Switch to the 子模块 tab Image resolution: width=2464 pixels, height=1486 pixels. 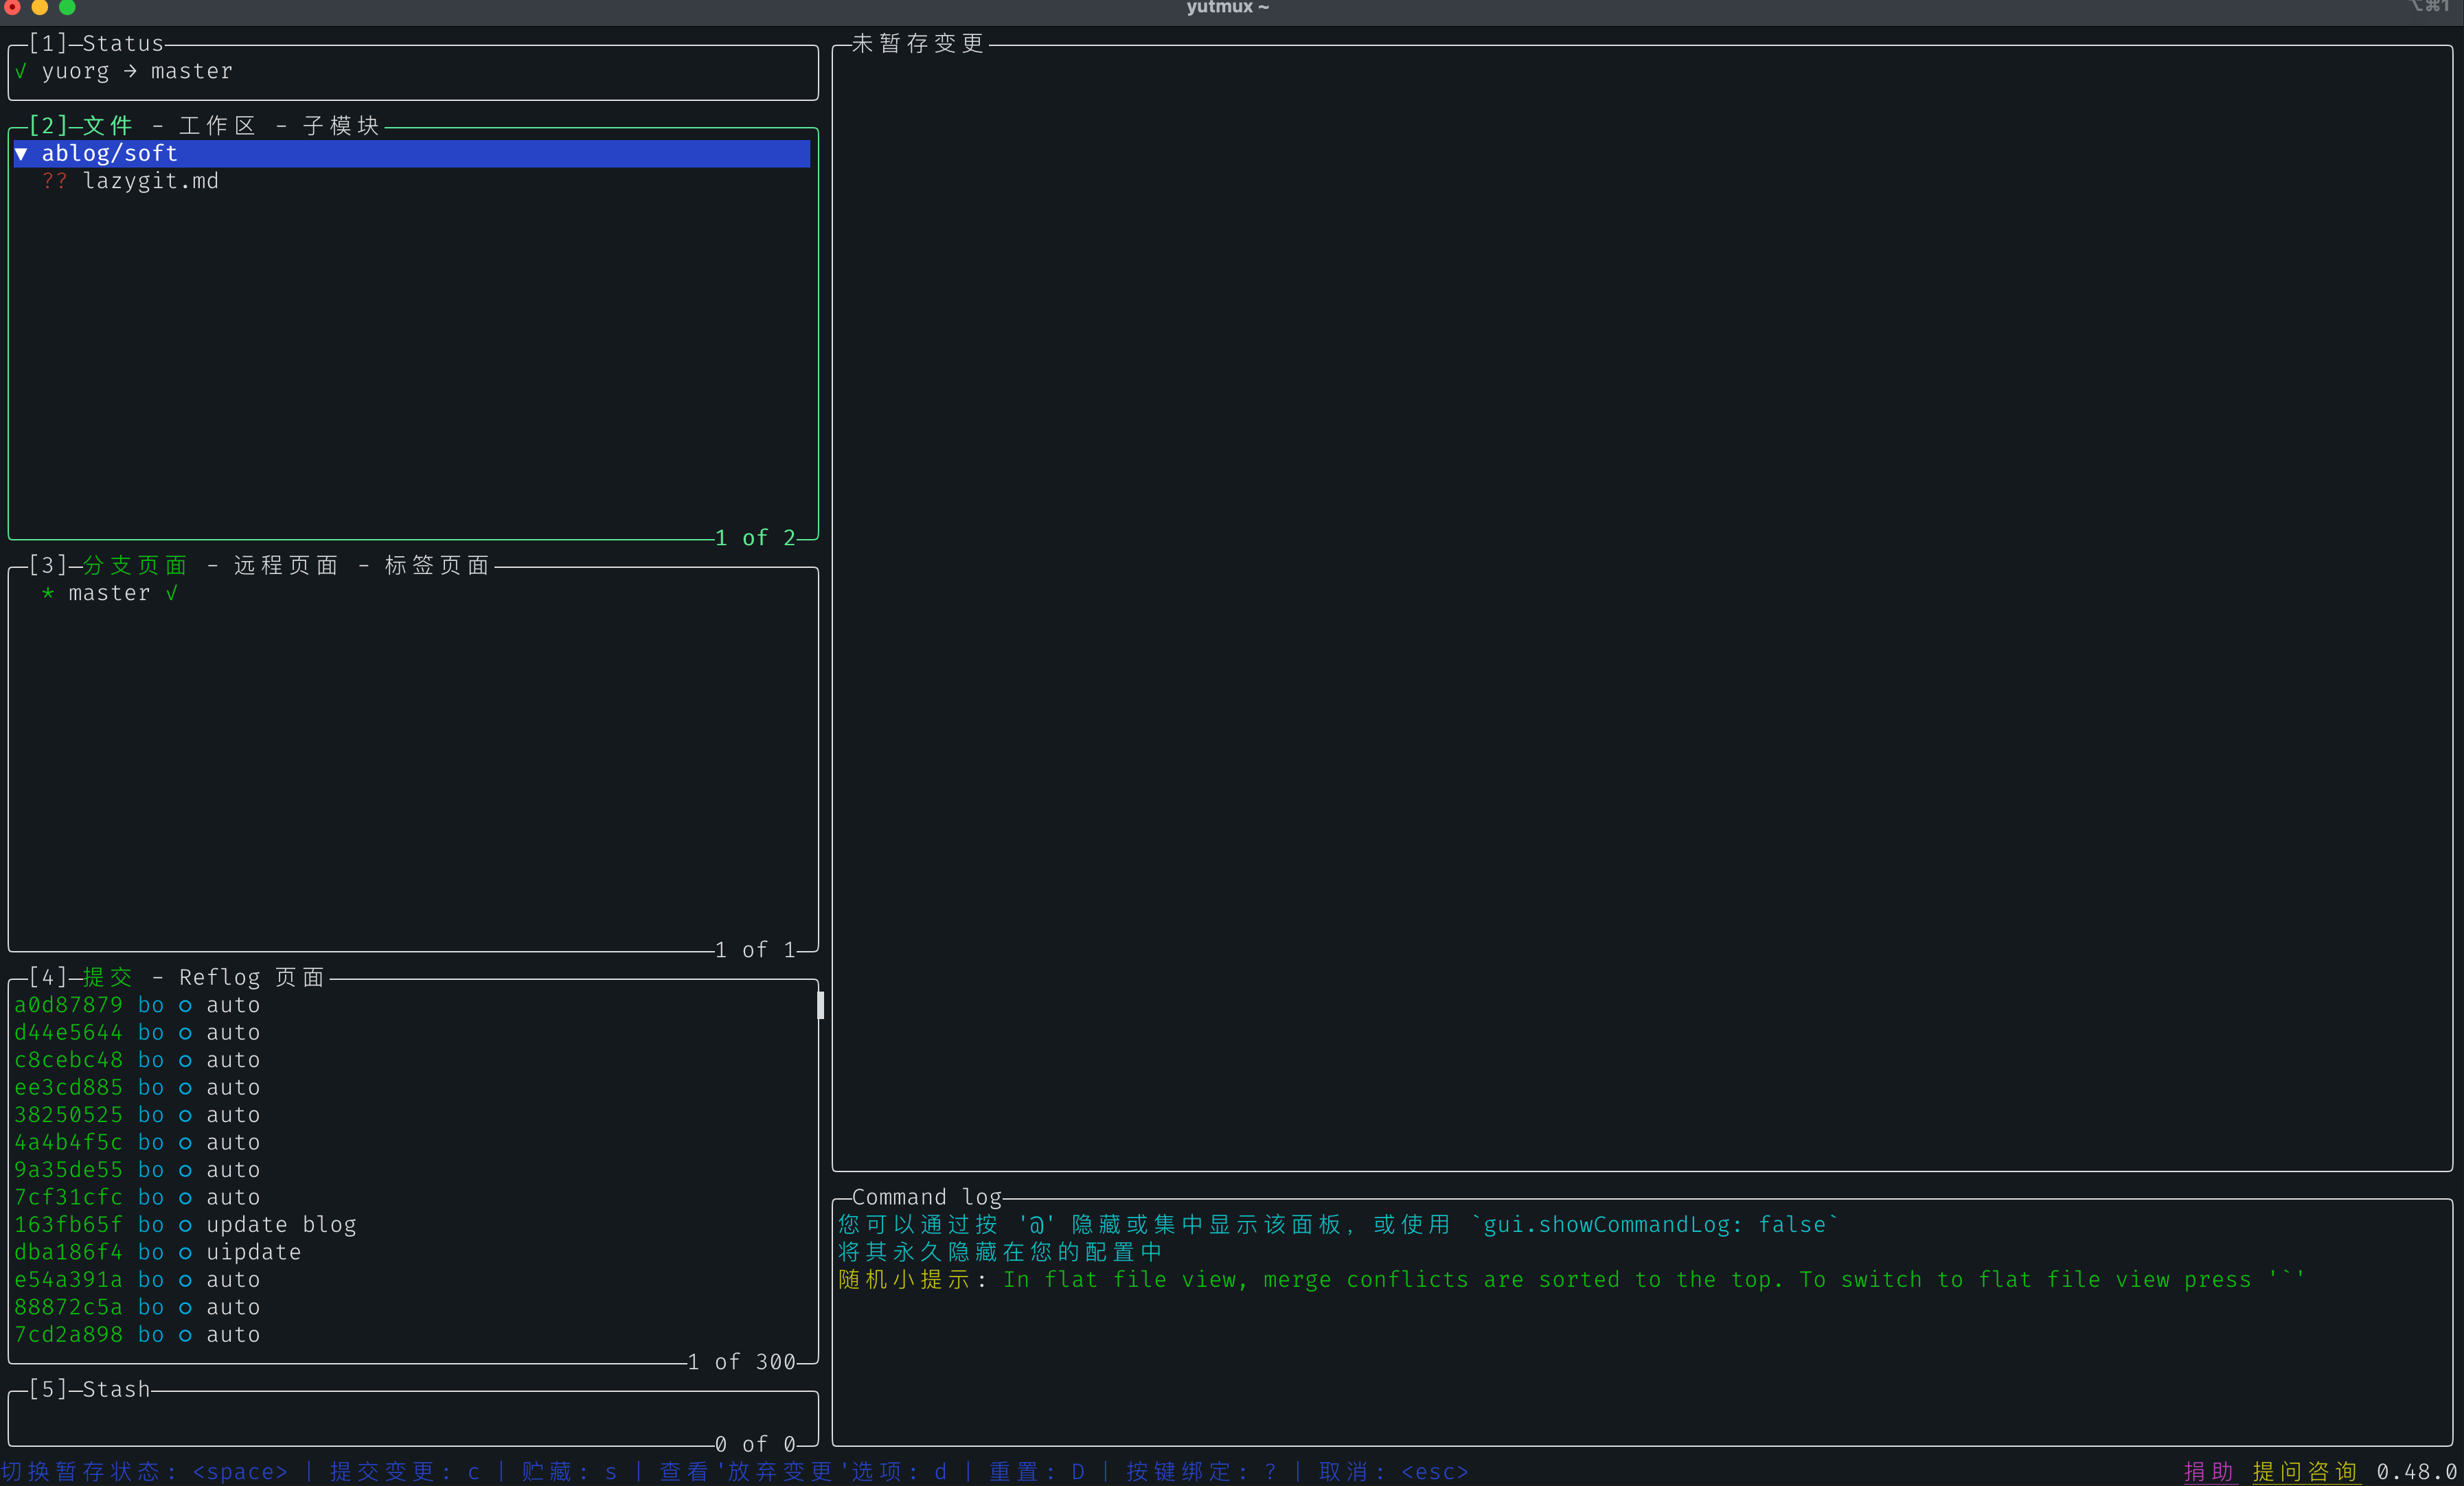pos(341,126)
